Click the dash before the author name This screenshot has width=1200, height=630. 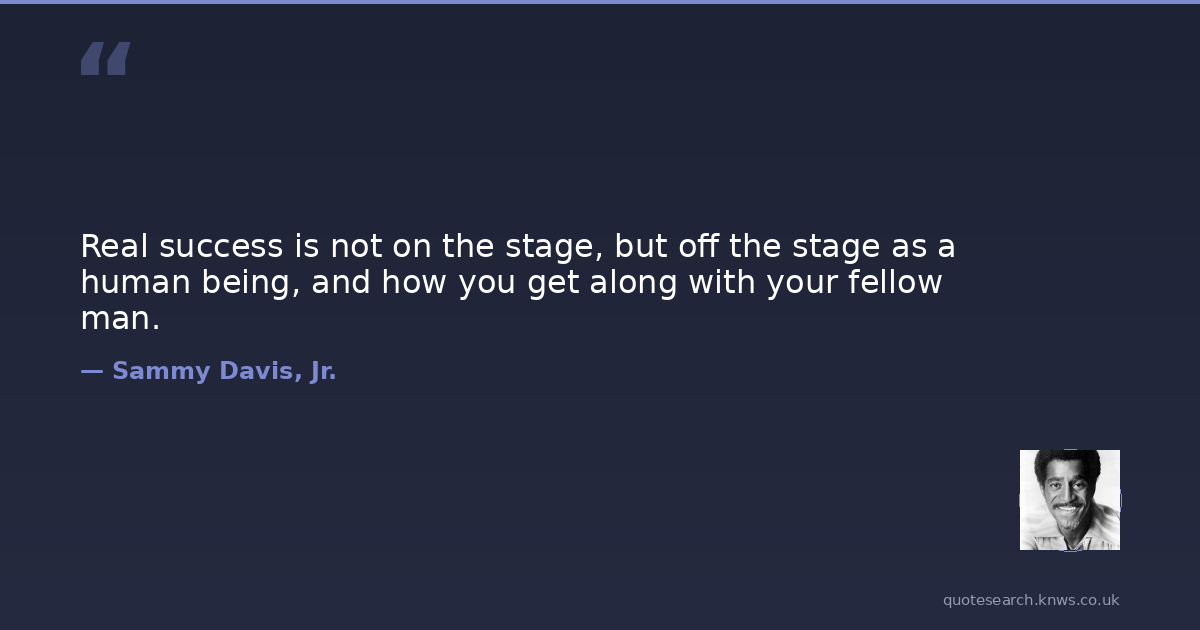click(x=91, y=371)
